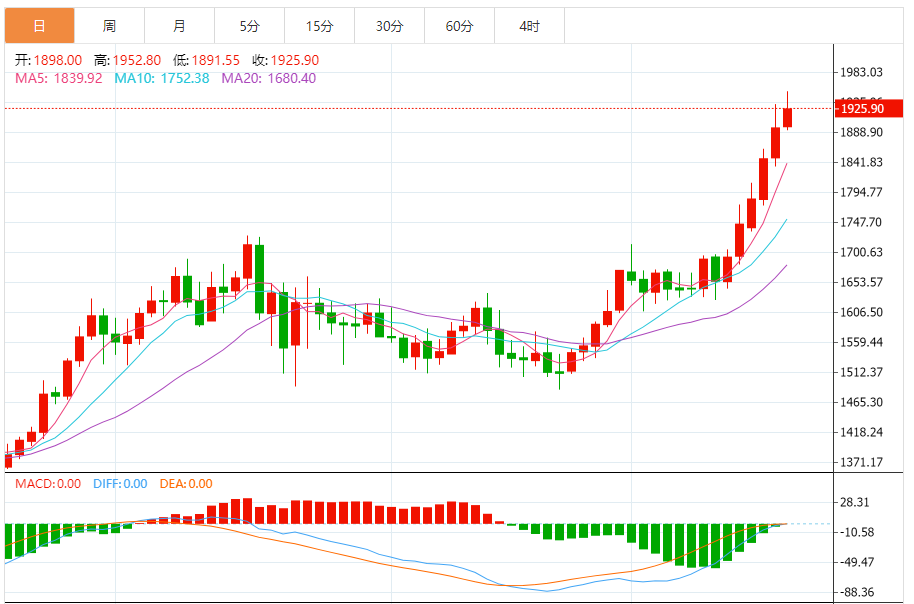The height and width of the screenshot is (604, 914).
Task: Choose the 30分 timeframe tab
Action: [389, 26]
